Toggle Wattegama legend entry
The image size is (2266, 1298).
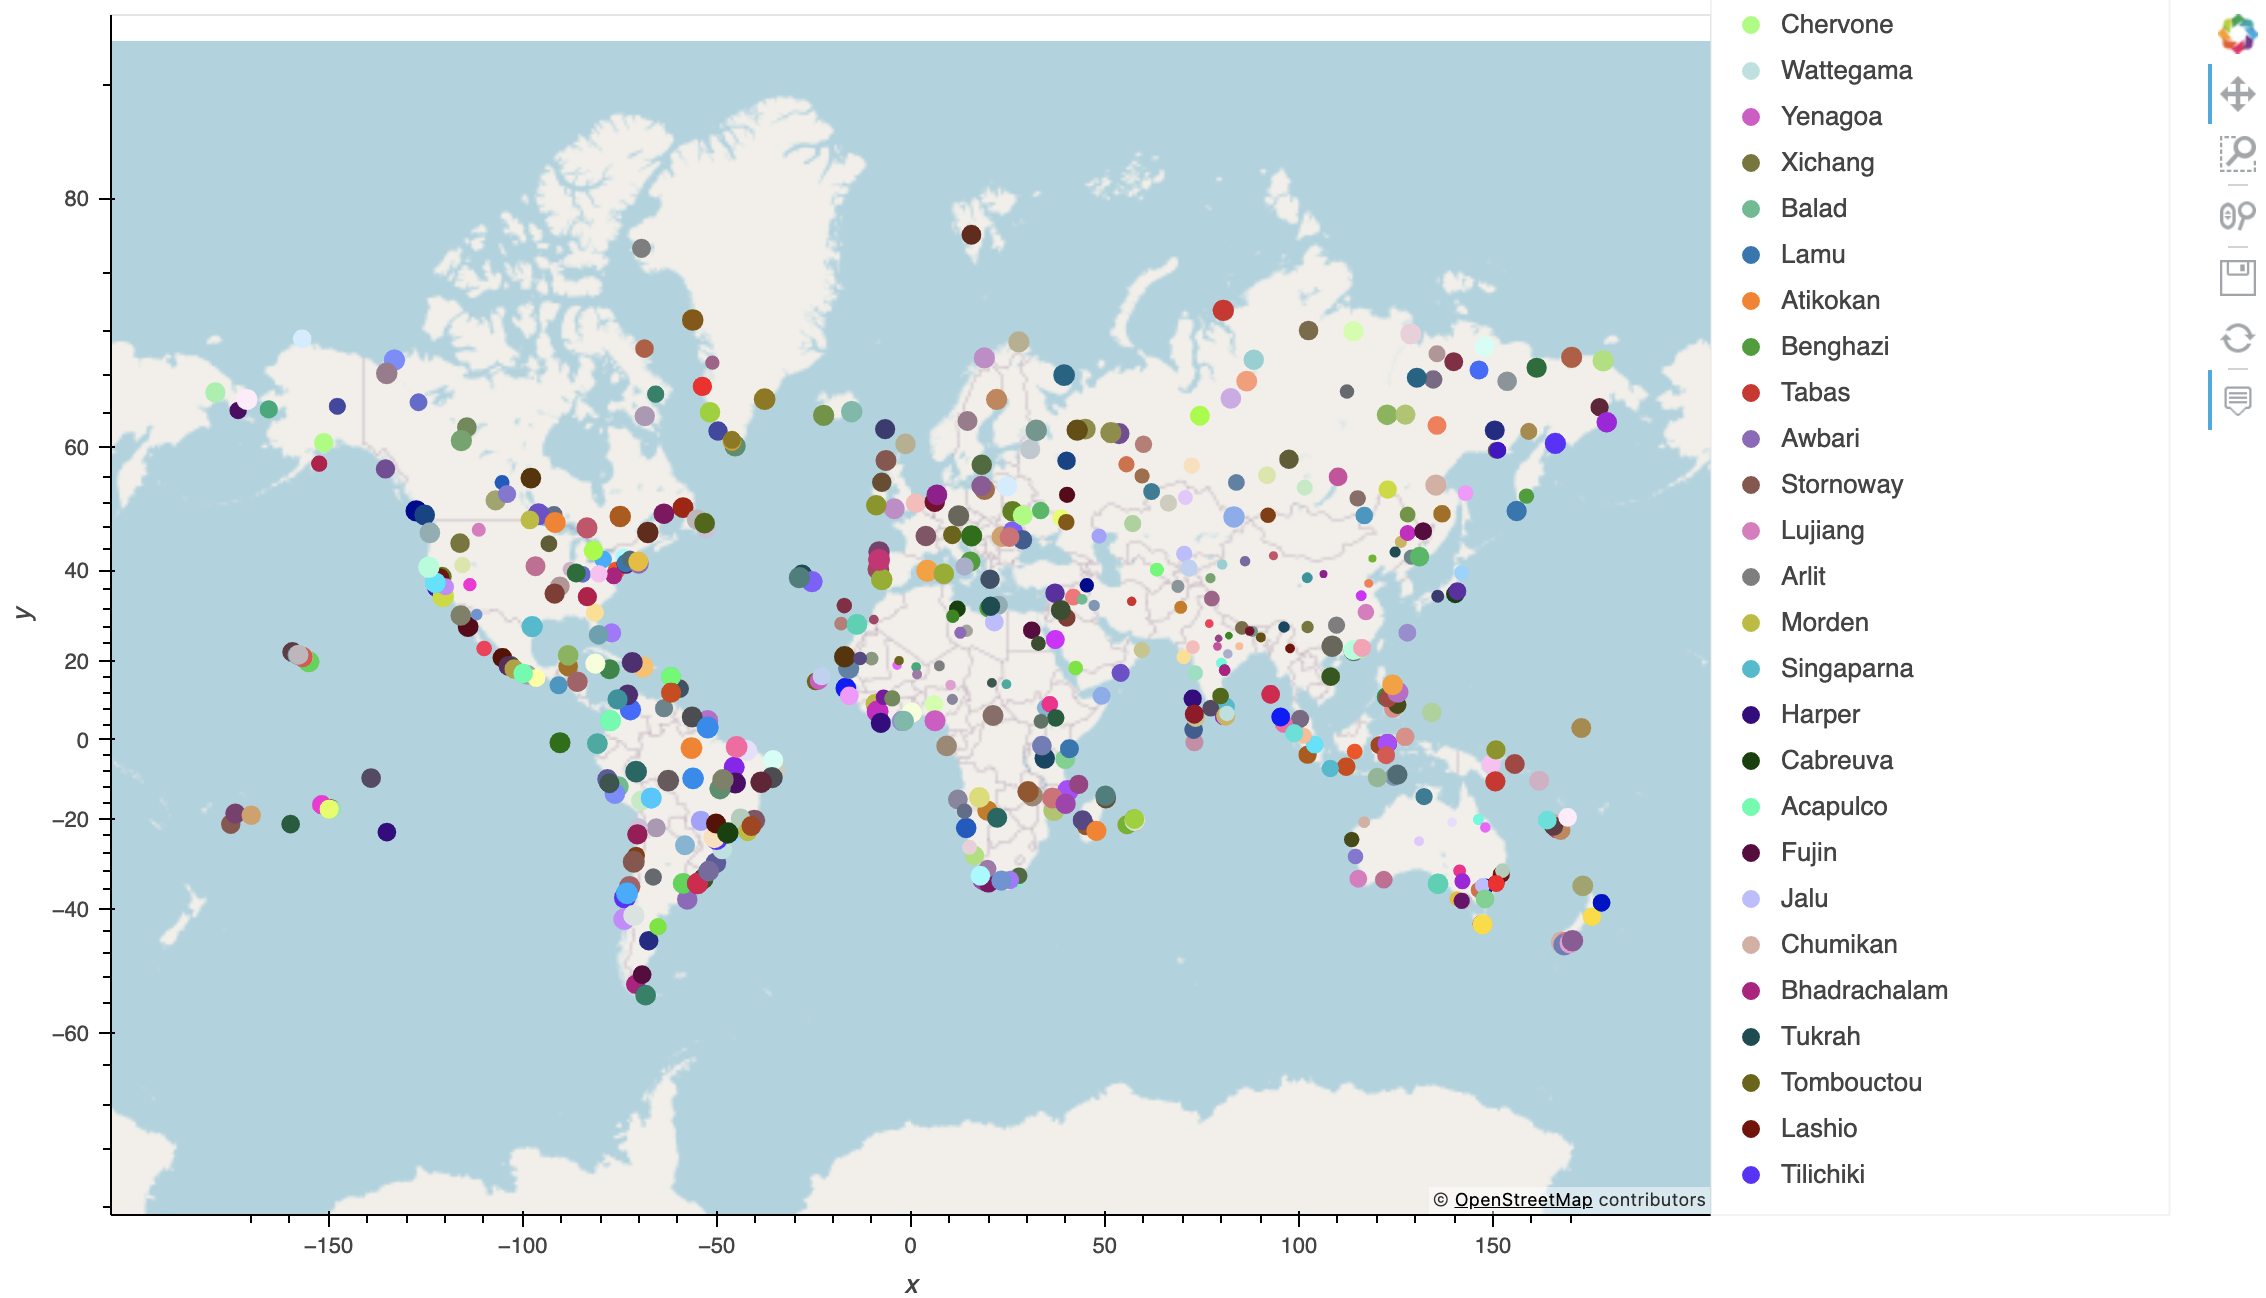(1846, 71)
